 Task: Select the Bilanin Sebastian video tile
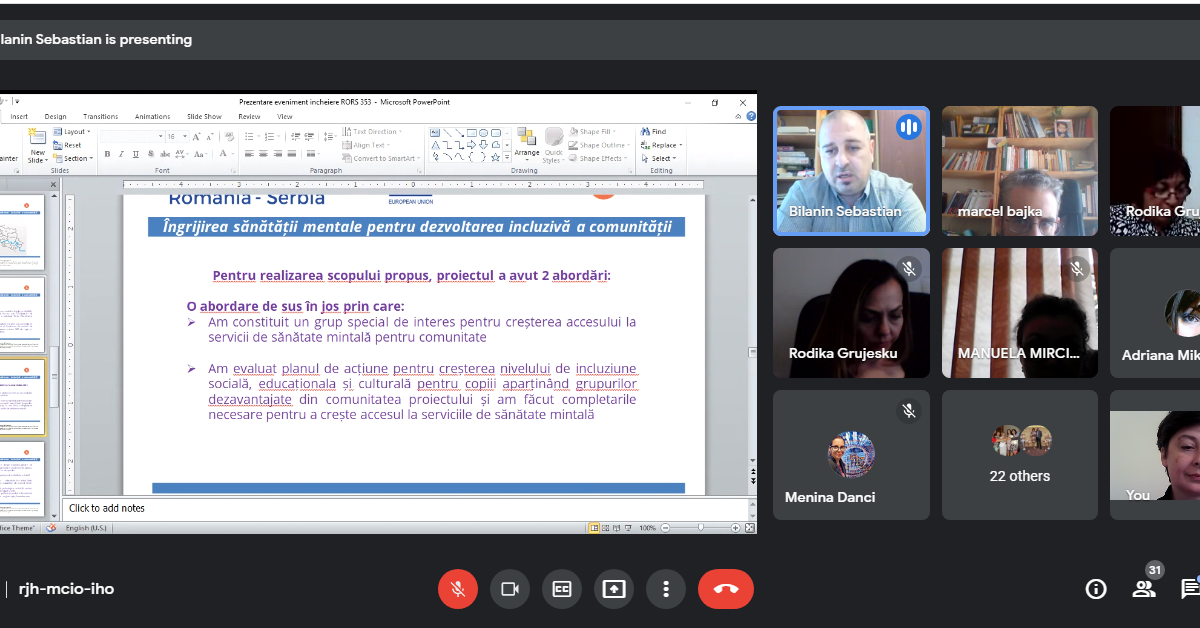(x=851, y=171)
